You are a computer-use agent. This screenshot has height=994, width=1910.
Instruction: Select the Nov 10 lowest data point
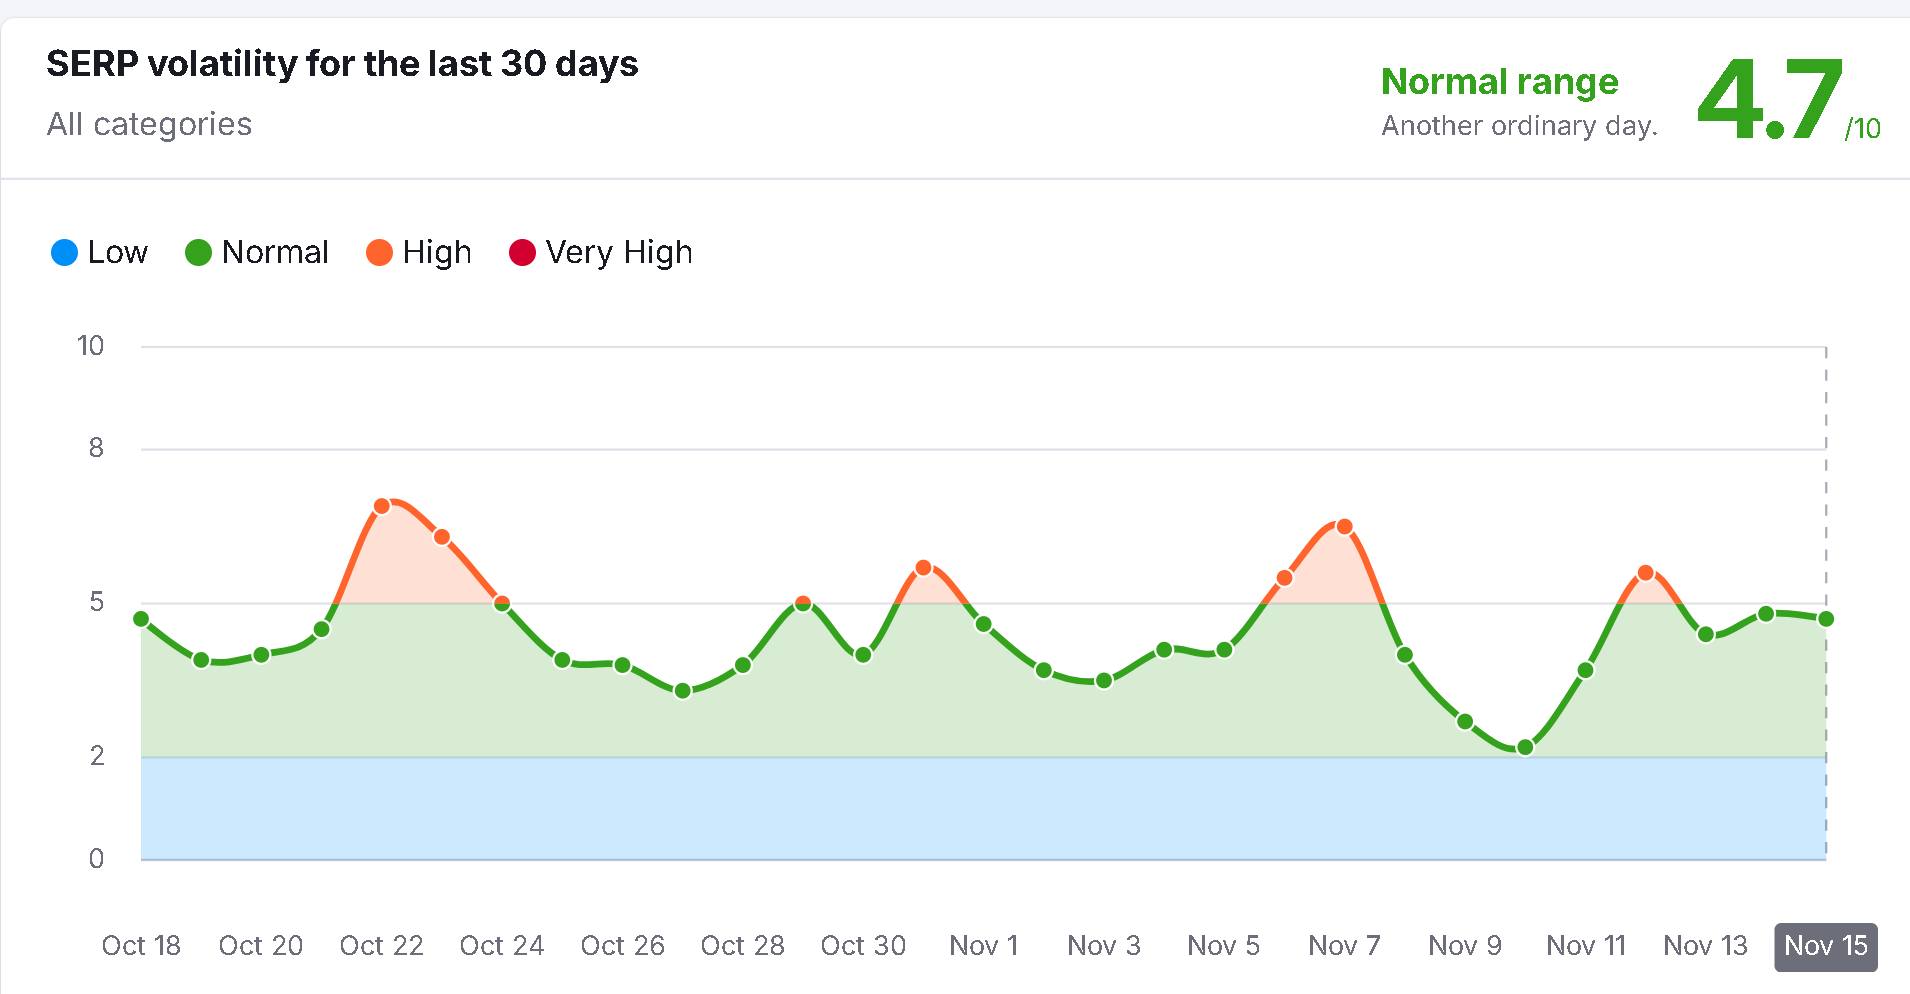point(1525,747)
